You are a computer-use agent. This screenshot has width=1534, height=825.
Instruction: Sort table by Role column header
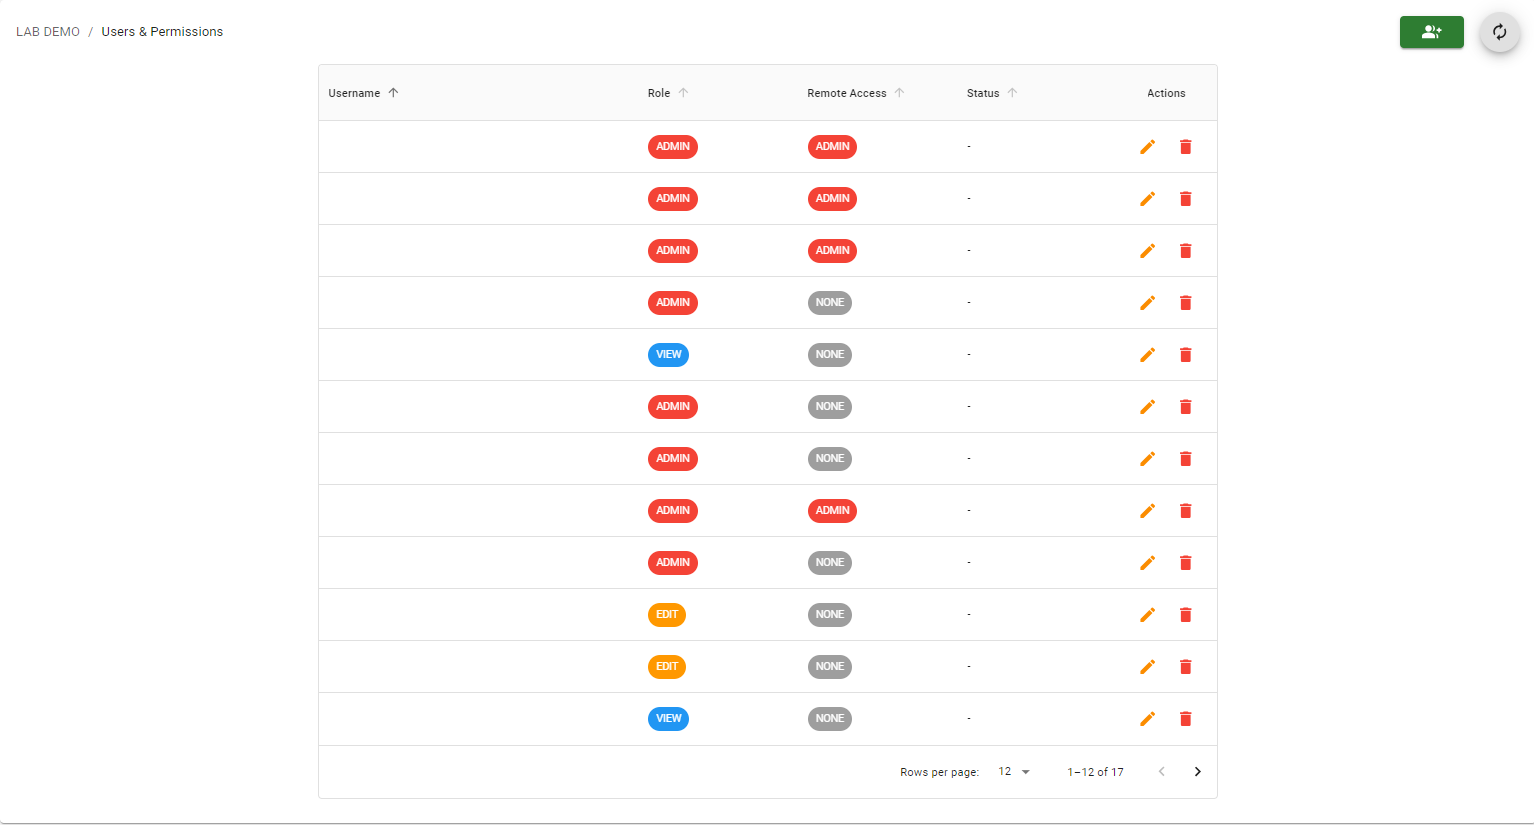point(659,93)
